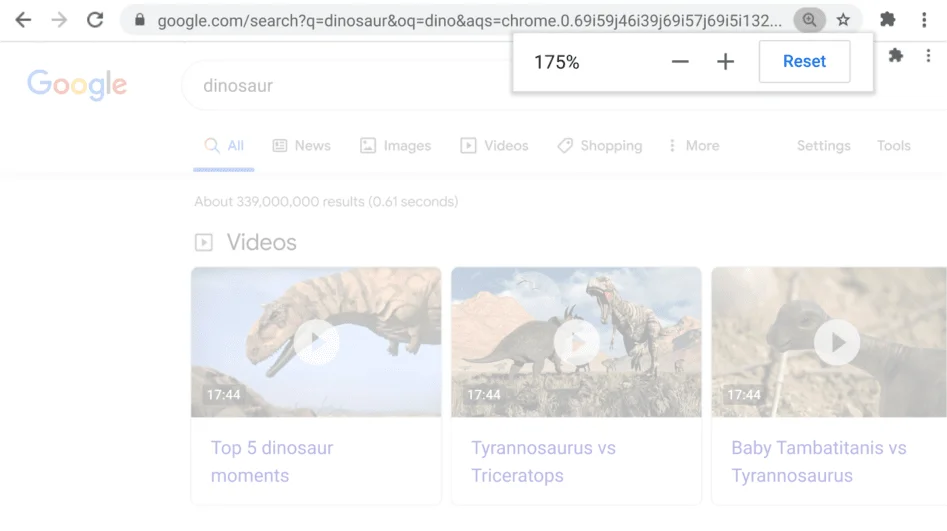Increase zoom with plus button
947x531 pixels.
[726, 62]
